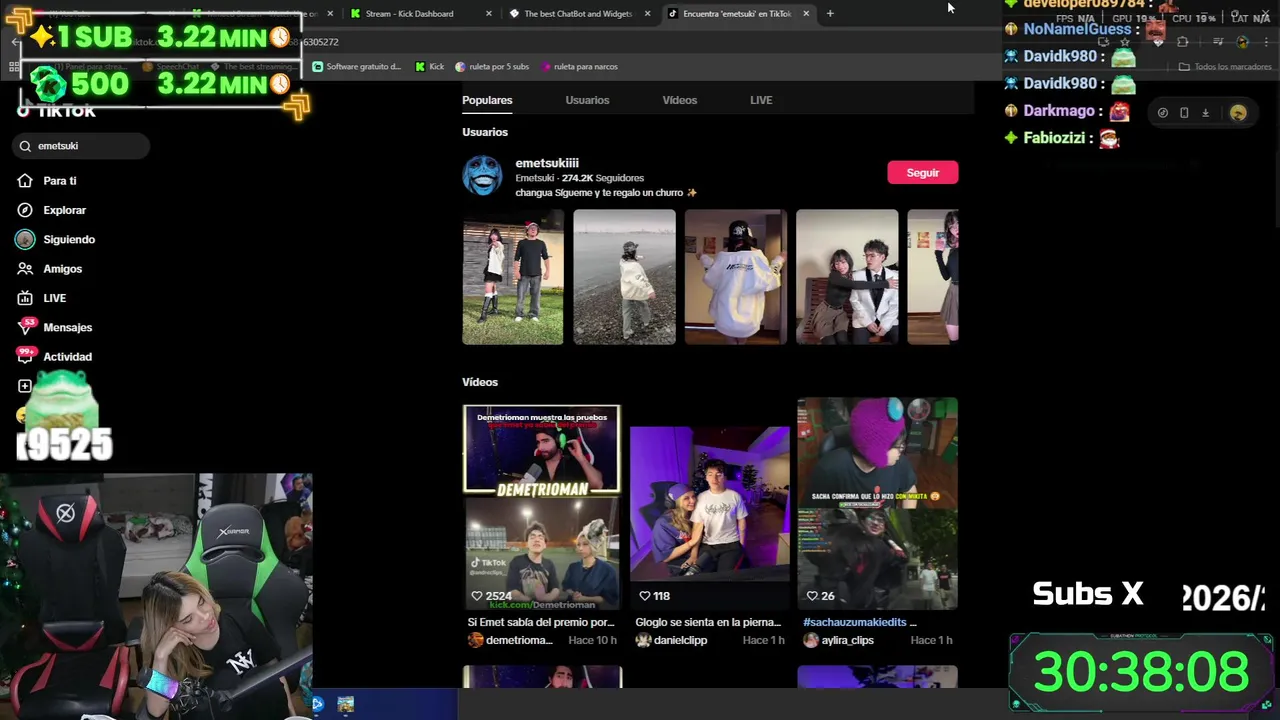This screenshot has width=1280, height=720.
Task: Click the demetrioma... author name
Action: [519, 640]
